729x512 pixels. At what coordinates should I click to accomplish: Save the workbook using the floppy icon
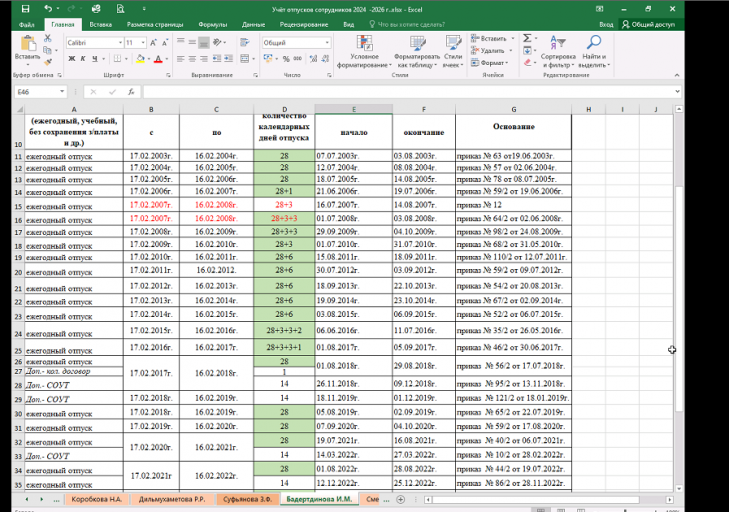tap(26, 9)
